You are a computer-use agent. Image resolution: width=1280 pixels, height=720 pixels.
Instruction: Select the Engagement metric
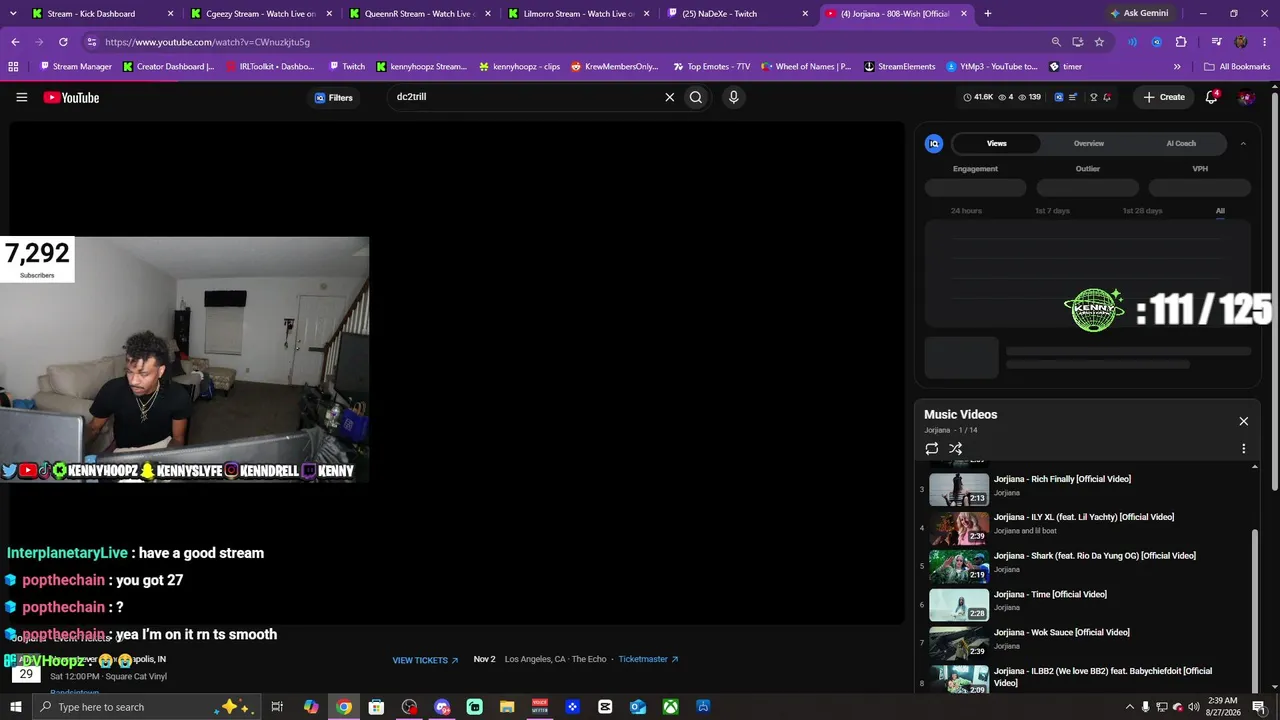[x=975, y=169]
